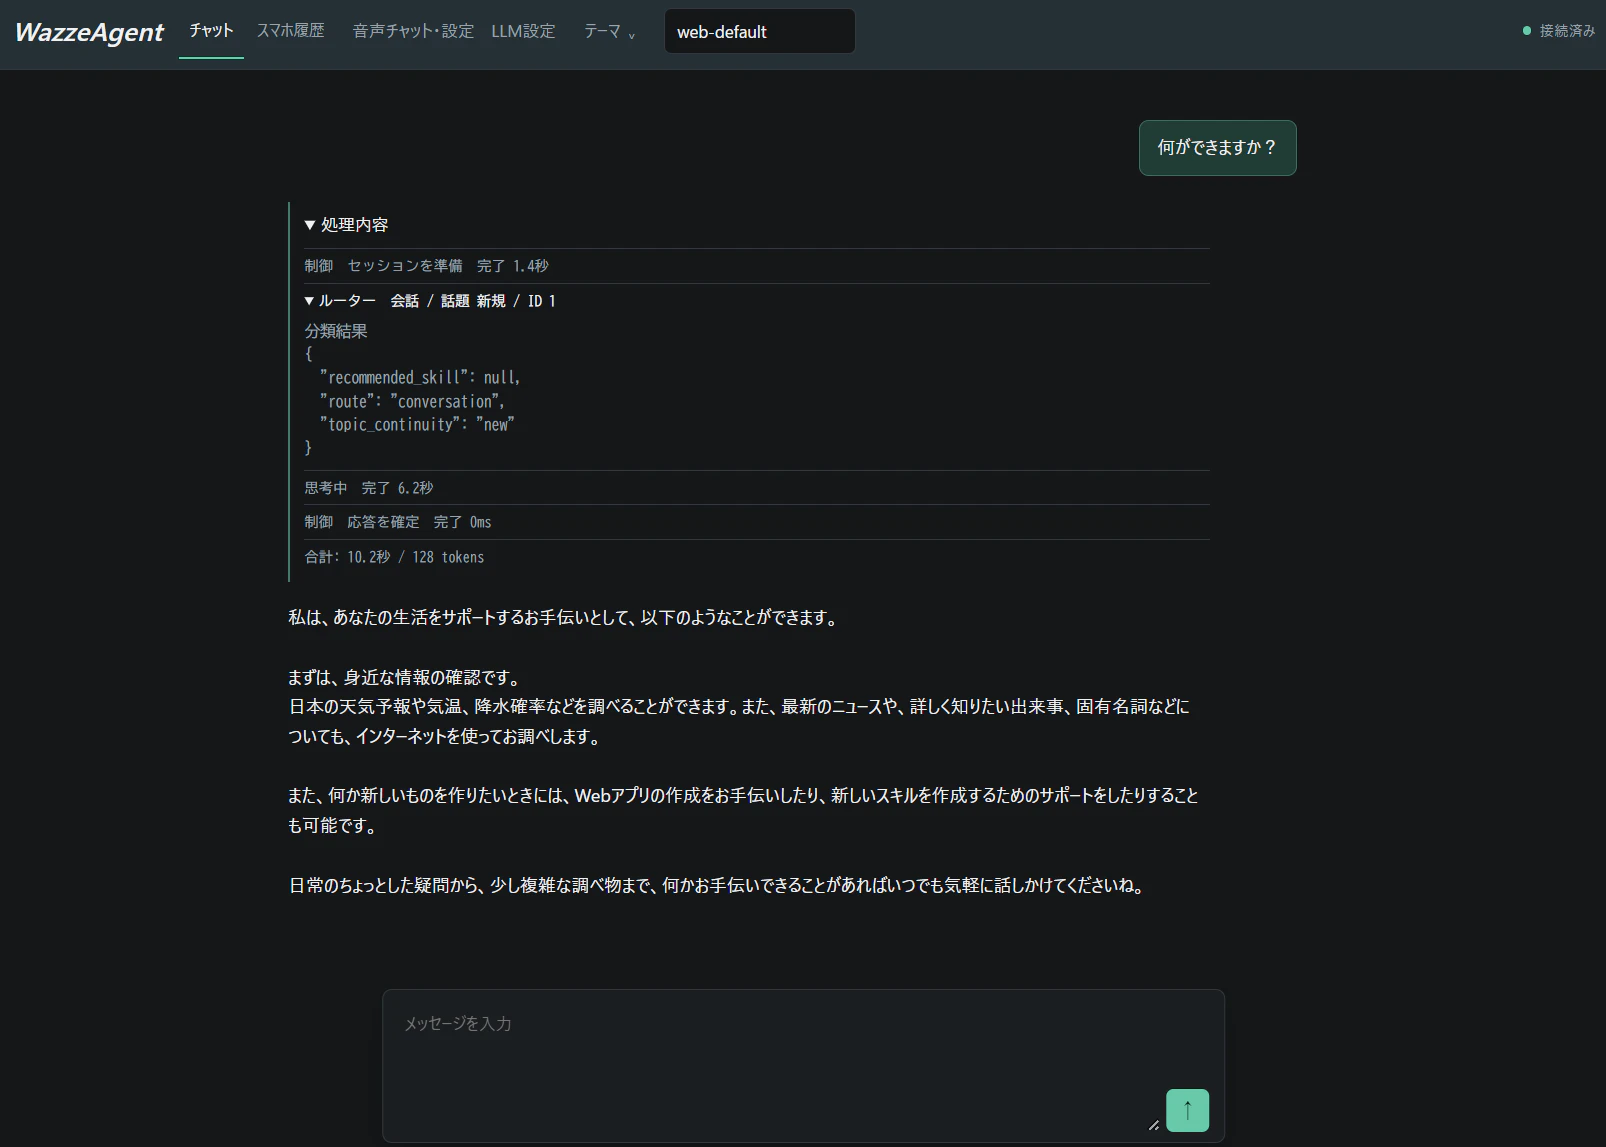Open 音声チャット・設定 tab

point(413,31)
